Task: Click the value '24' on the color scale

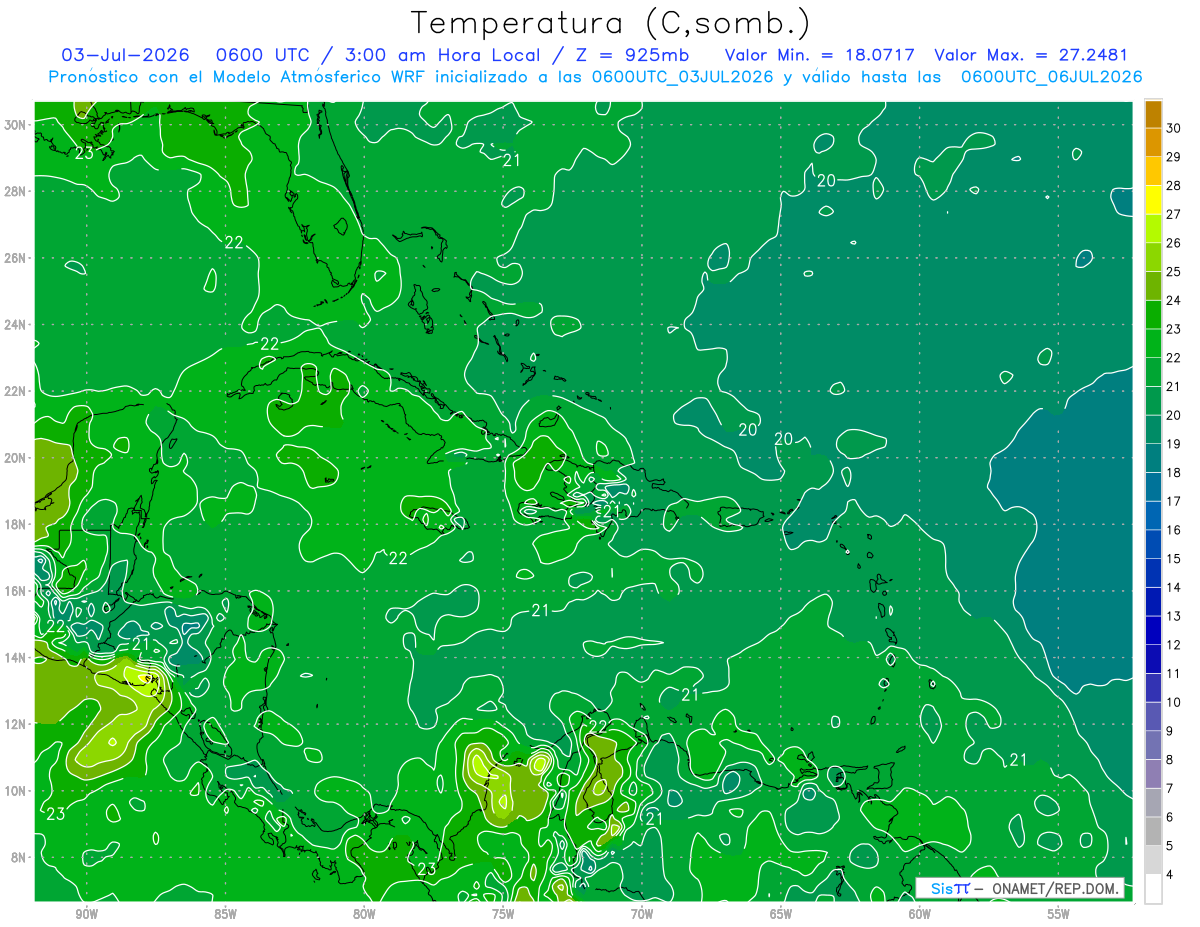Action: [x=1174, y=300]
